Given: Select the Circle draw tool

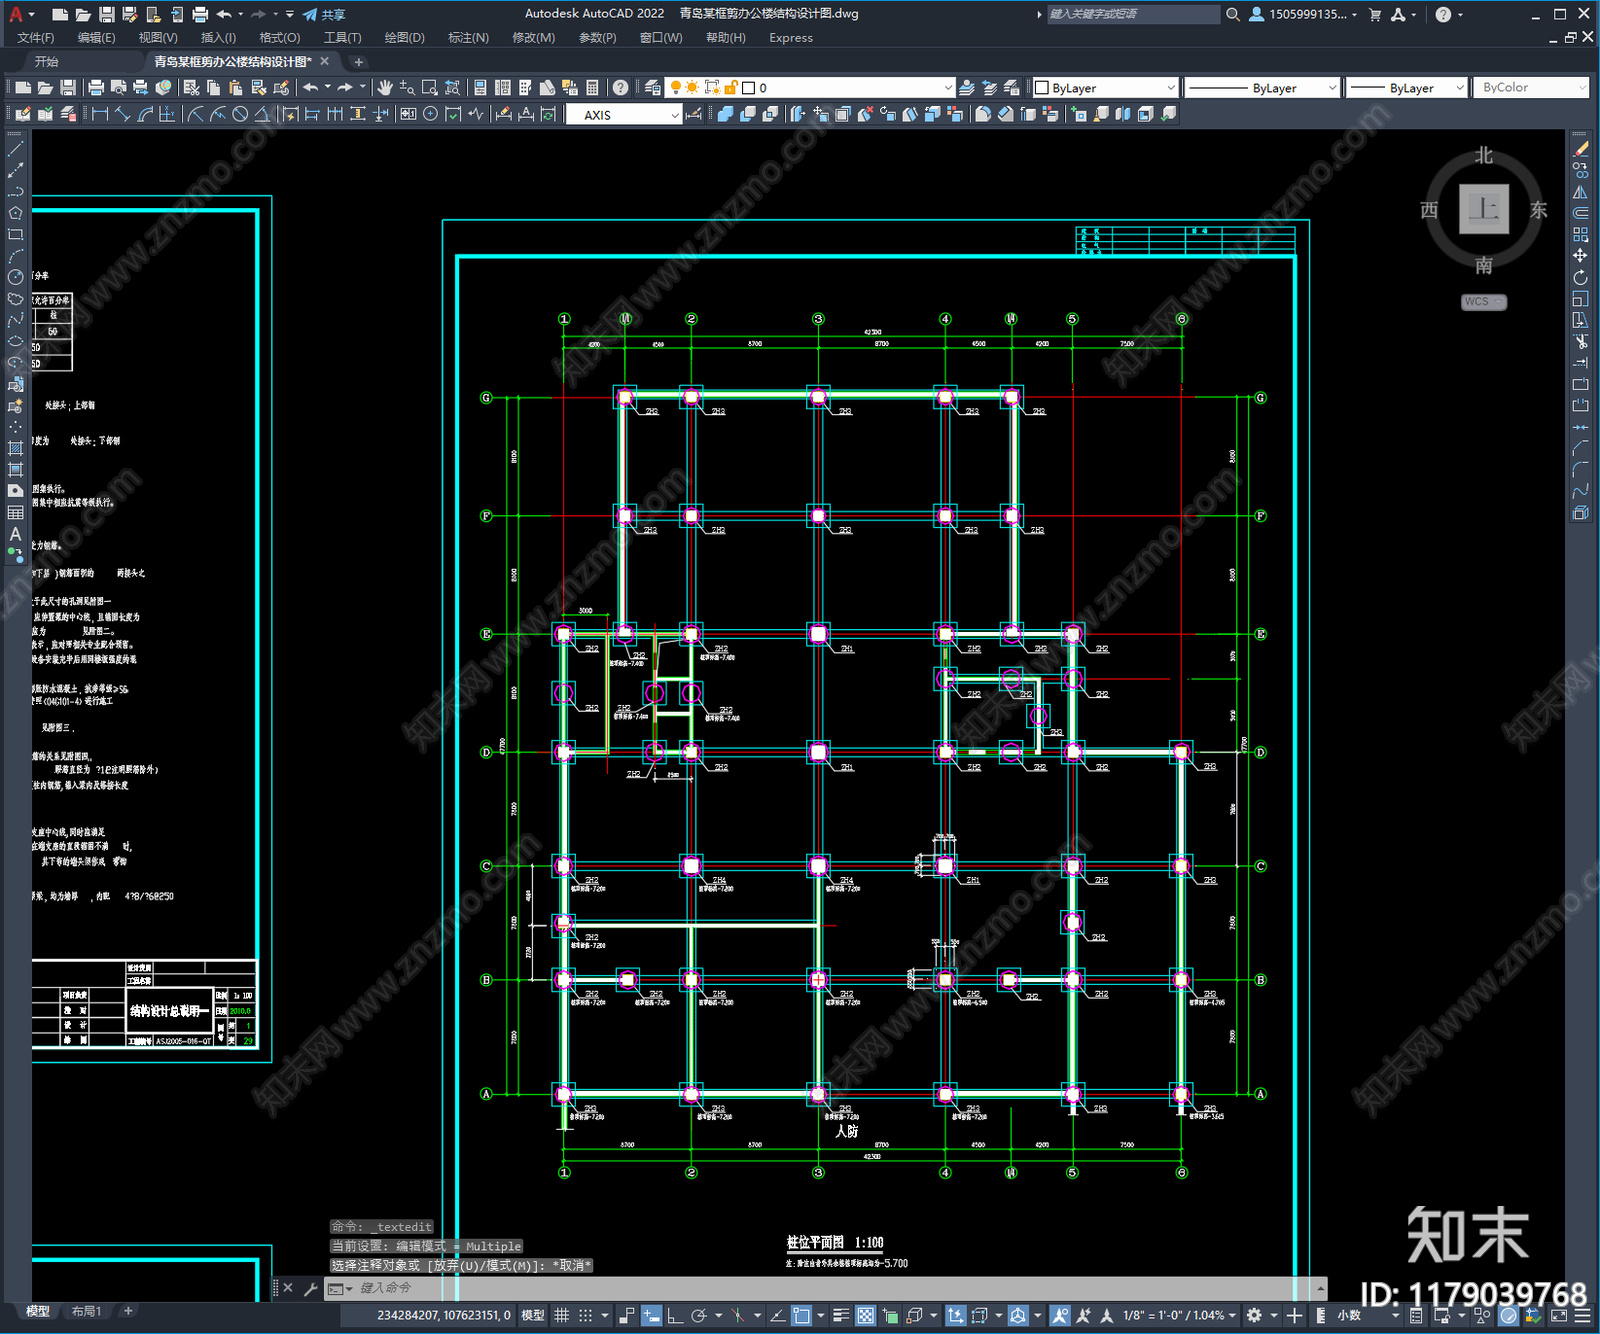Looking at the screenshot, I should 15,277.
